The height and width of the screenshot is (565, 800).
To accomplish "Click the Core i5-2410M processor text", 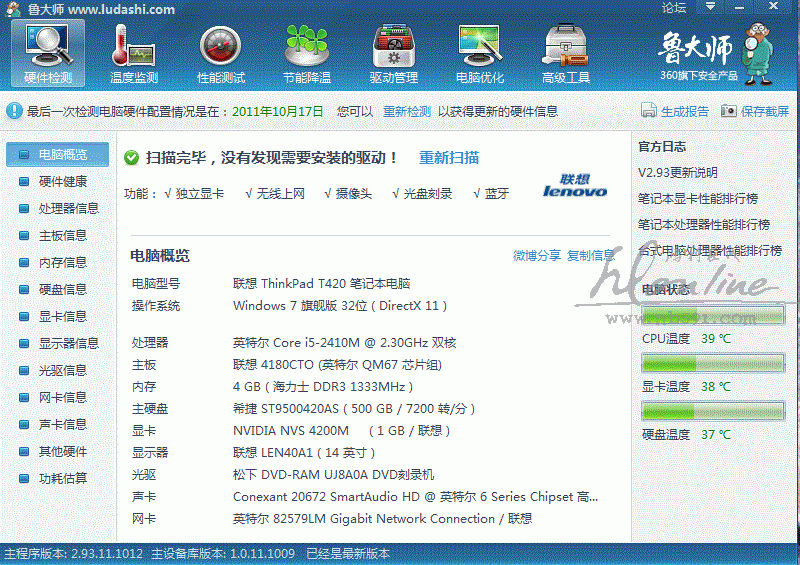I will click(x=344, y=342).
